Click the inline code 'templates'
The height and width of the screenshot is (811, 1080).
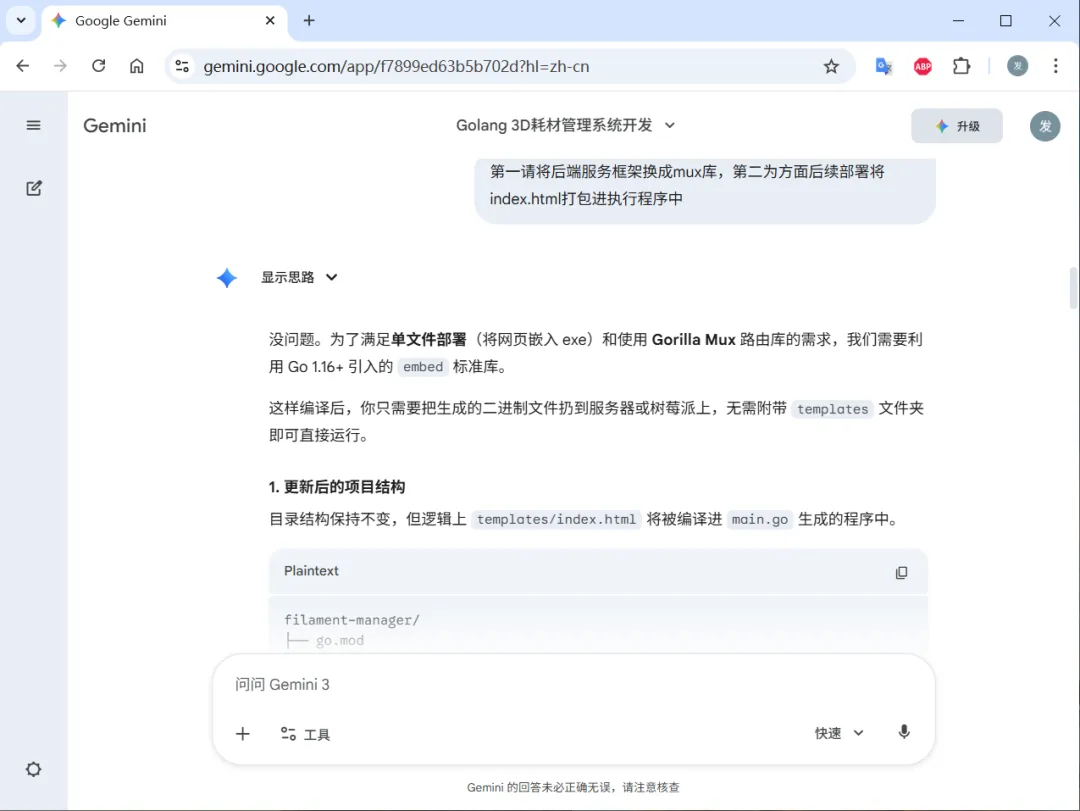point(832,409)
